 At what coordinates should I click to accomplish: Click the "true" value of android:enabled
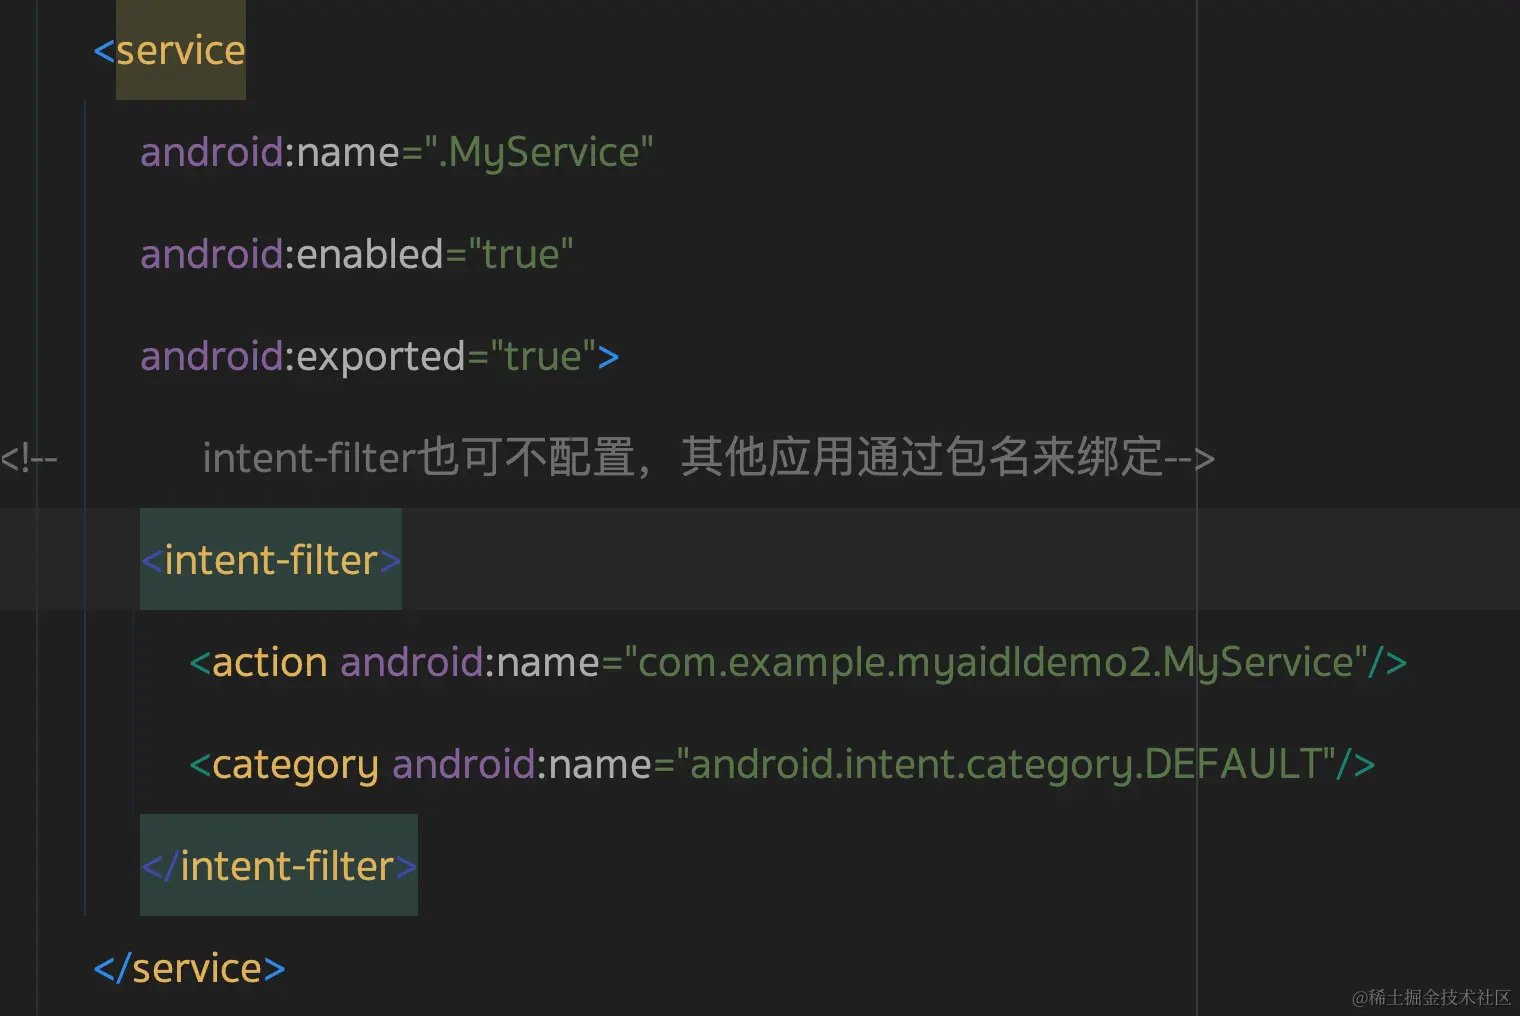tap(520, 255)
